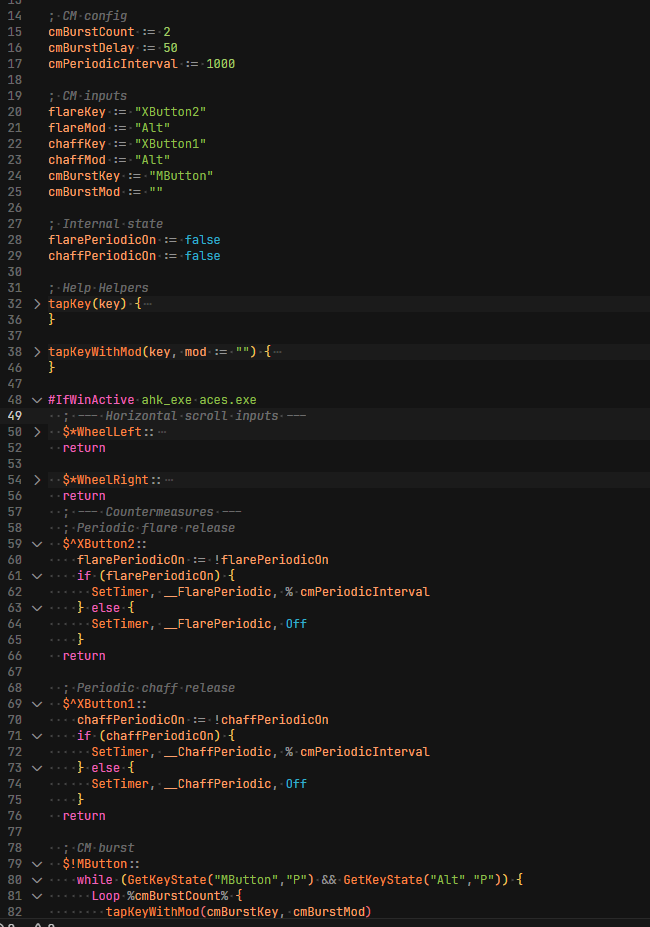Click the "Alt" string after flareMod
The height and width of the screenshot is (927, 650).
click(153, 128)
